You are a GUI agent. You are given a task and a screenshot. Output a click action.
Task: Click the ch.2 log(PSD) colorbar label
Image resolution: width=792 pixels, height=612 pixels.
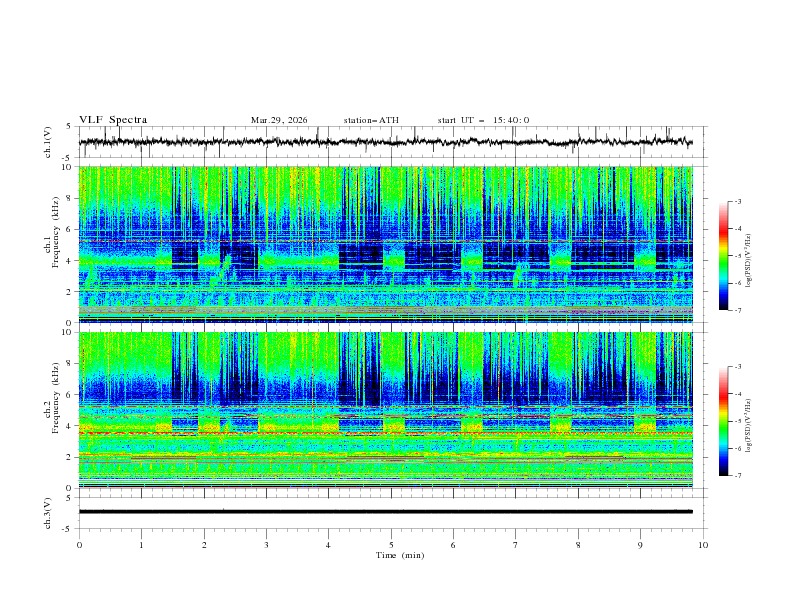click(749, 425)
